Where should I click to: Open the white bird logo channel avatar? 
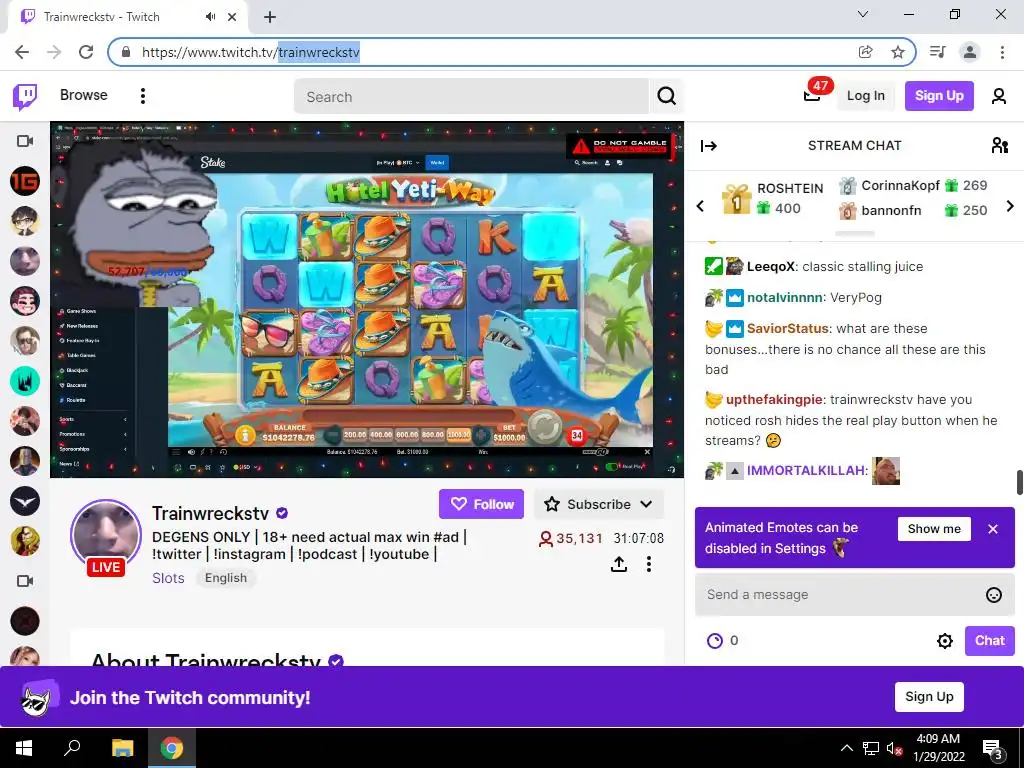point(25,501)
